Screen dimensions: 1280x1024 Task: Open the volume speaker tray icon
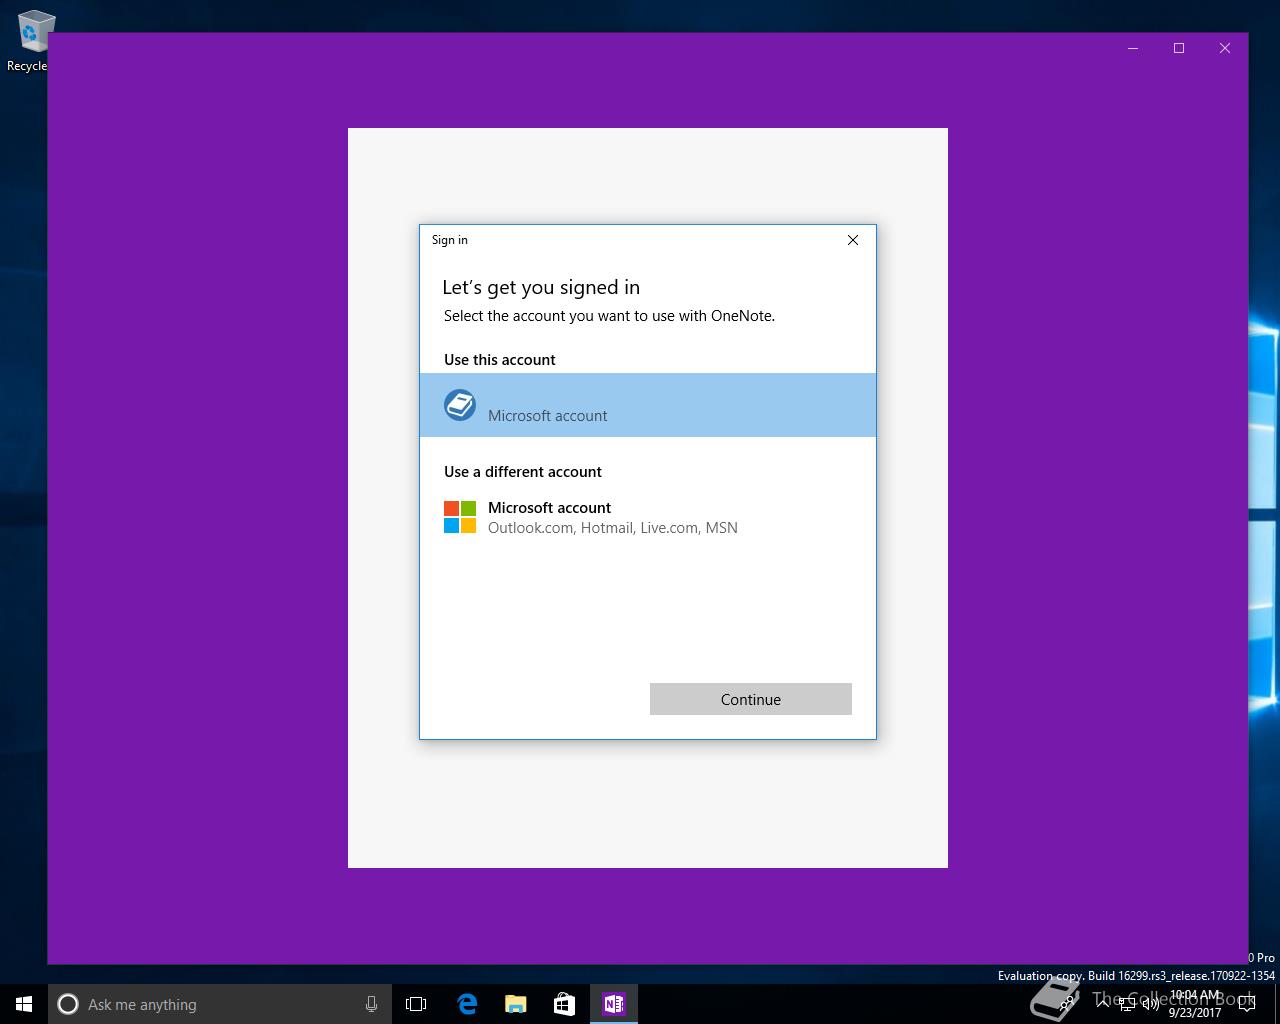(1151, 1004)
